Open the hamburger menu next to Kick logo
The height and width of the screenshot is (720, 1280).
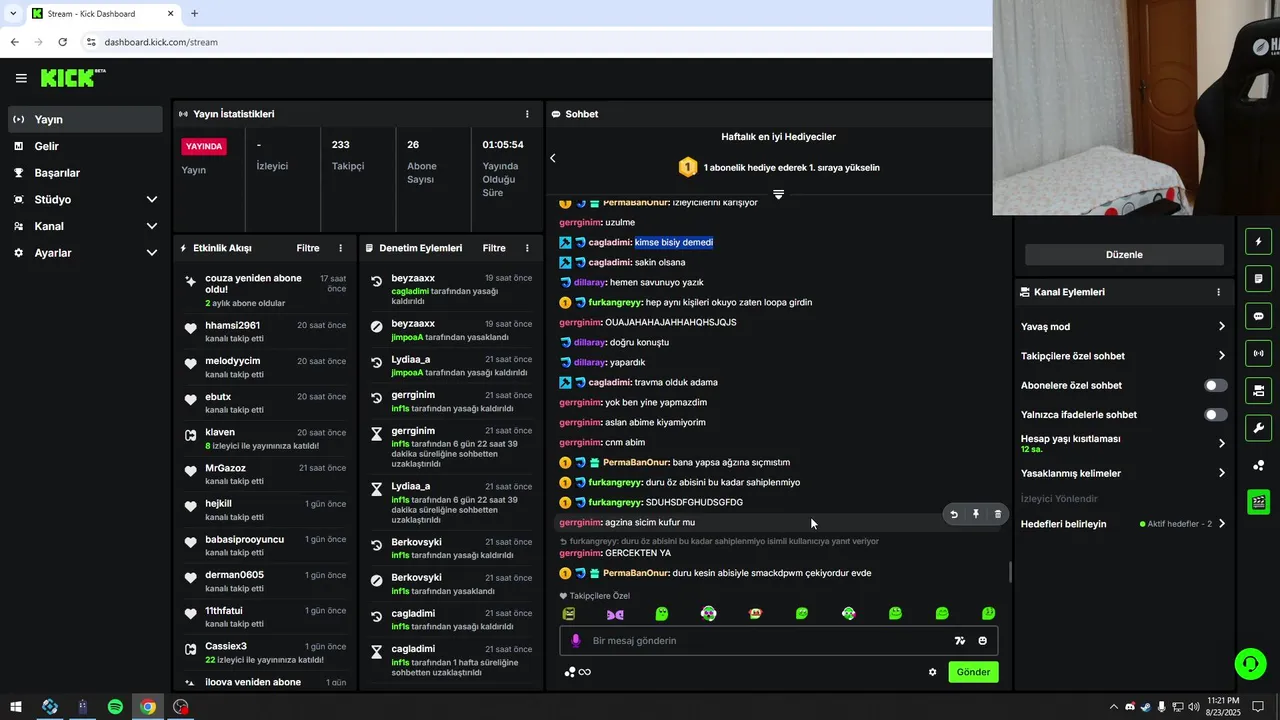pyautogui.click(x=21, y=78)
